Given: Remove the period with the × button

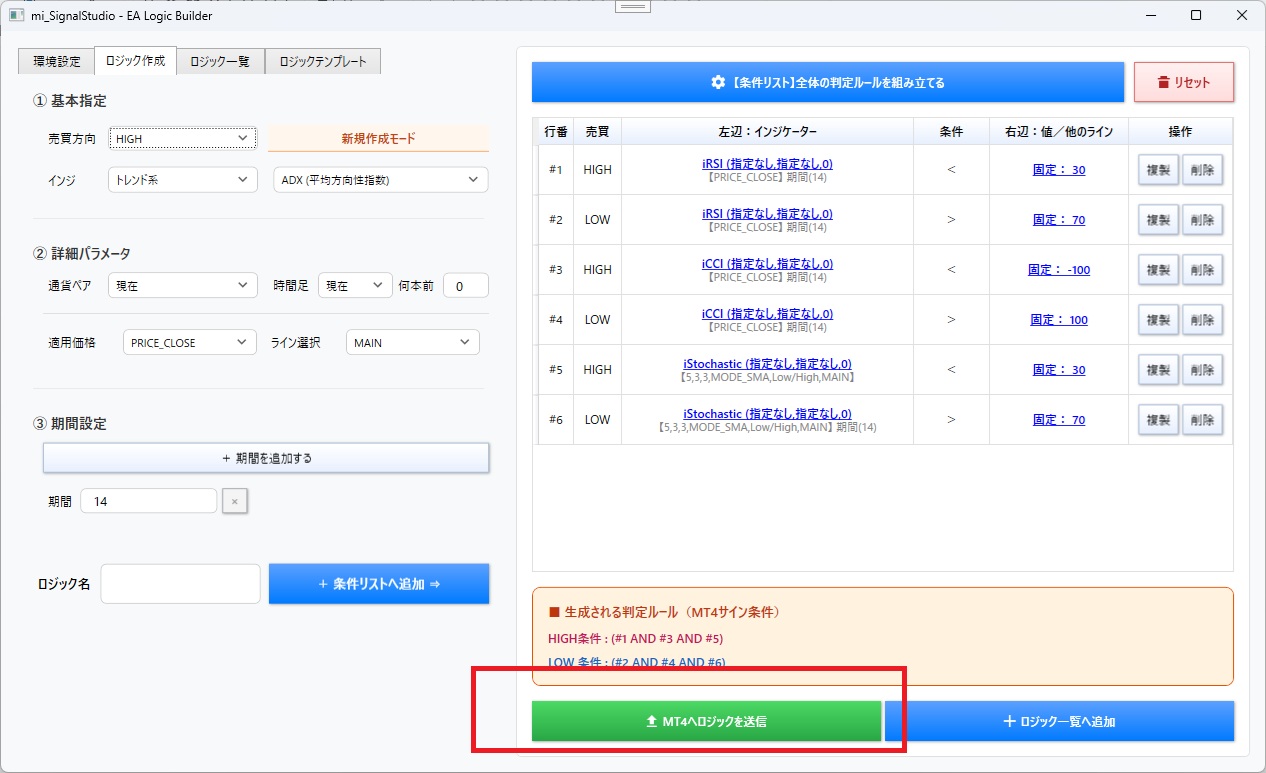Looking at the screenshot, I should (235, 501).
